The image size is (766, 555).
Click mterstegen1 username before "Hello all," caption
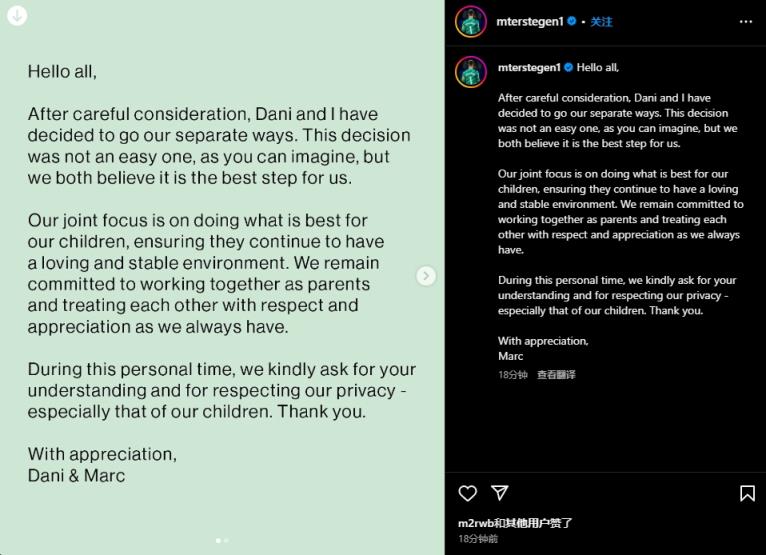[529, 68]
